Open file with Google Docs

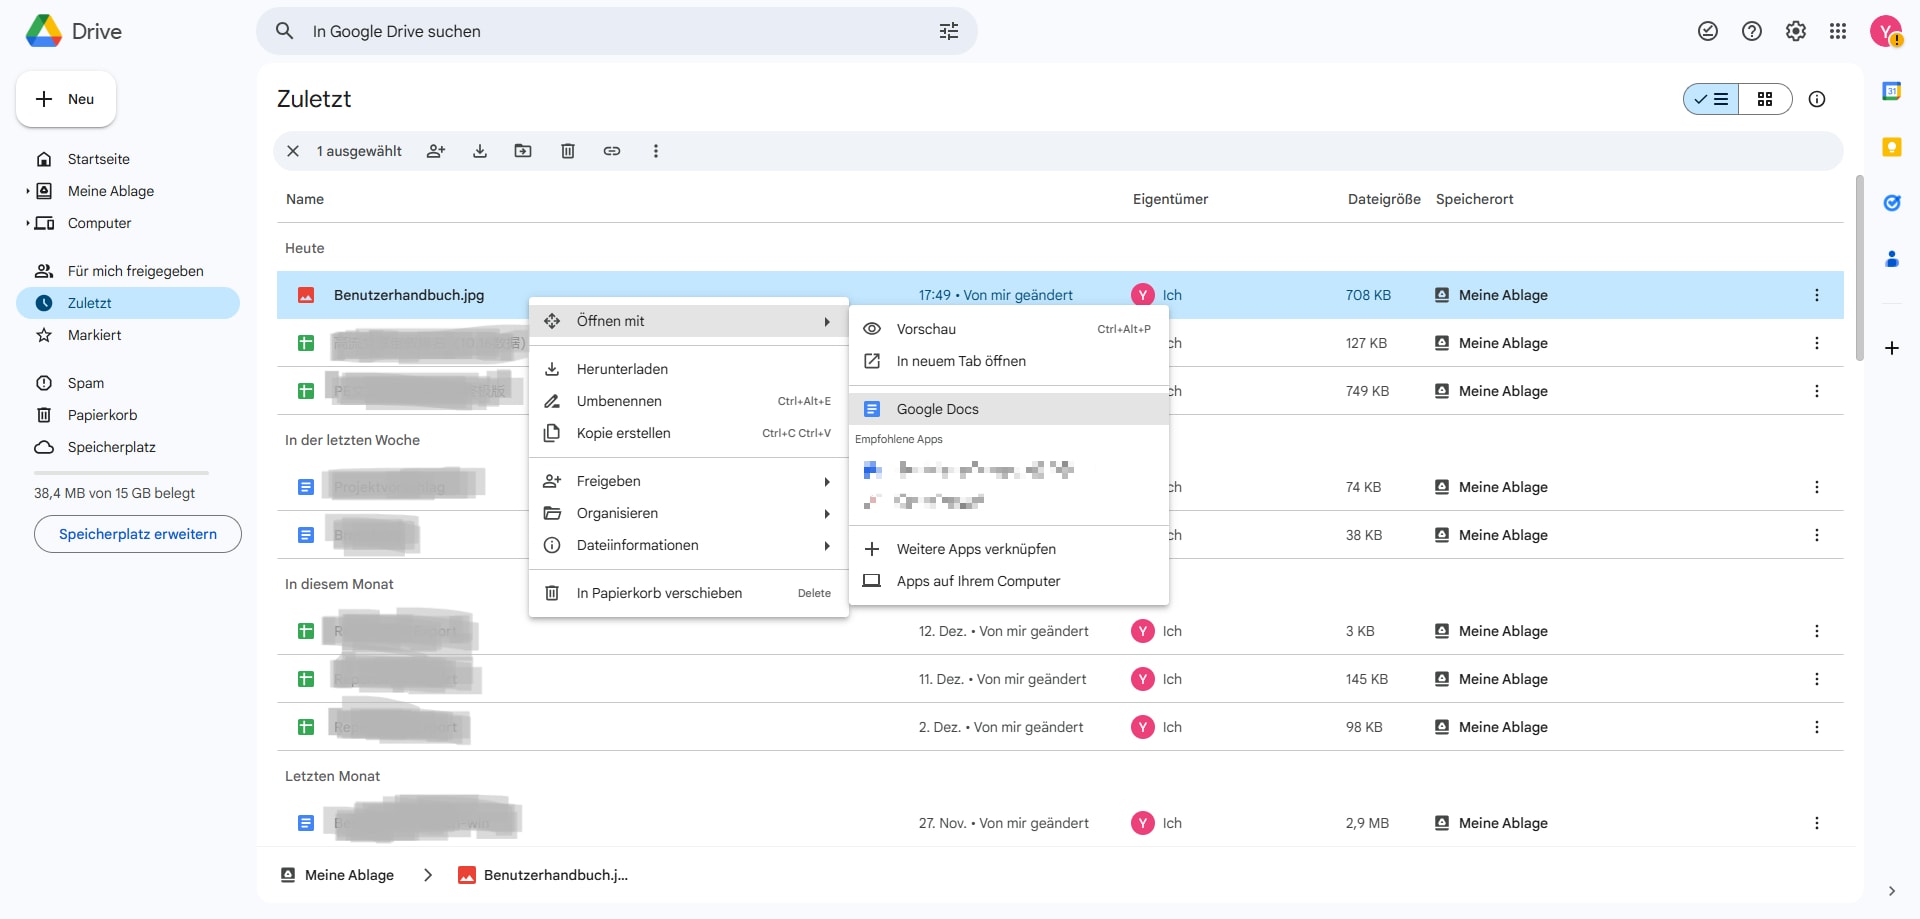pyautogui.click(x=1008, y=409)
